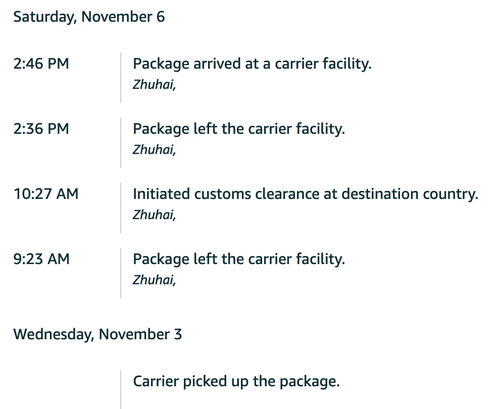Select the 2:36 PM timestamp
This screenshot has width=500, height=409.
coord(41,129)
